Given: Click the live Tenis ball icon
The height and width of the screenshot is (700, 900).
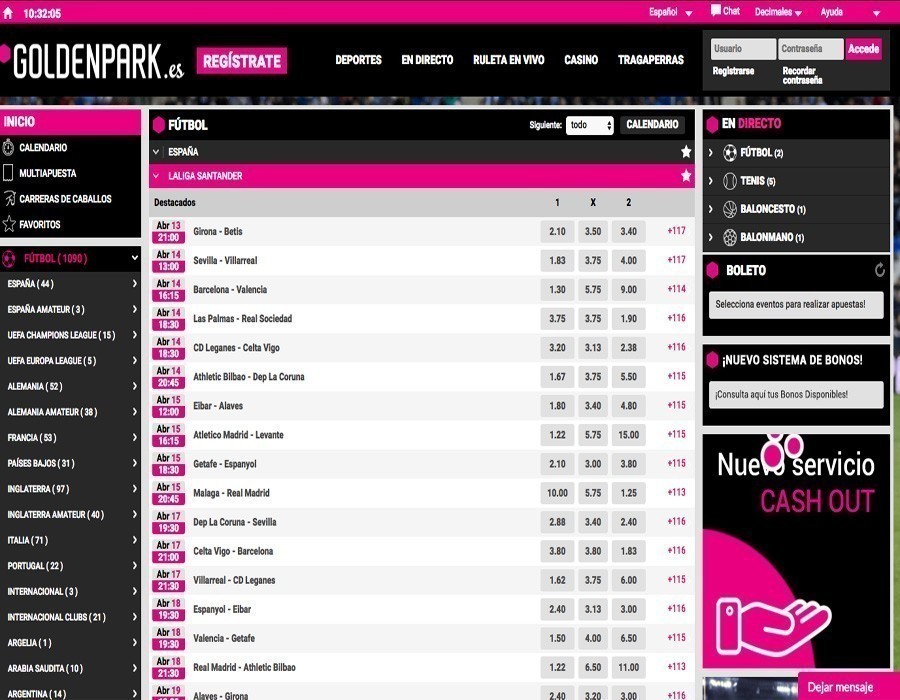Looking at the screenshot, I should (x=730, y=181).
